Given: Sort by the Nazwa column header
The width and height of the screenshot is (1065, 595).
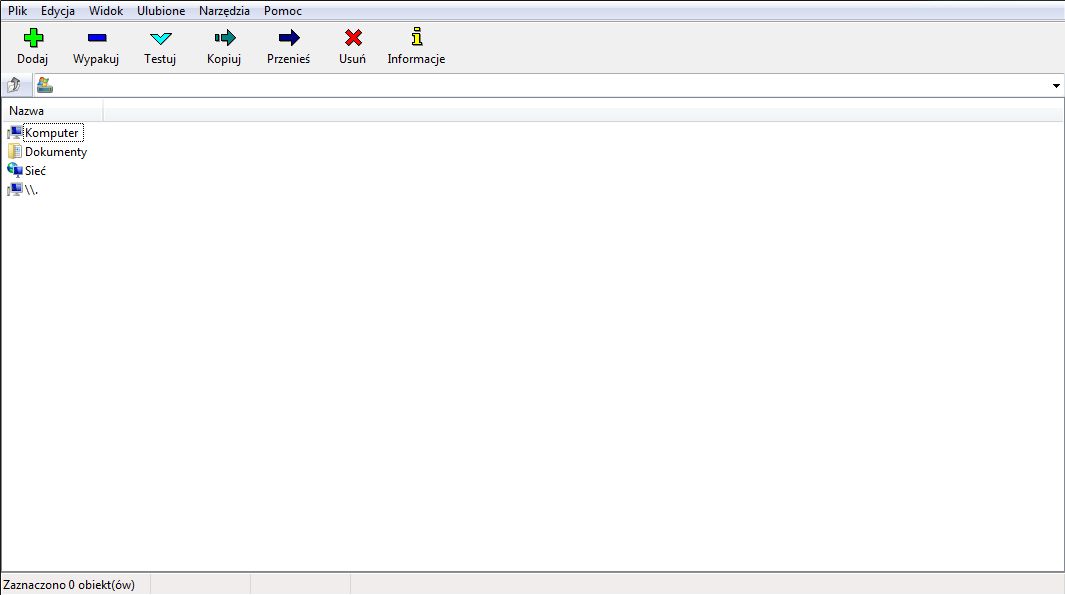Looking at the screenshot, I should 52,111.
